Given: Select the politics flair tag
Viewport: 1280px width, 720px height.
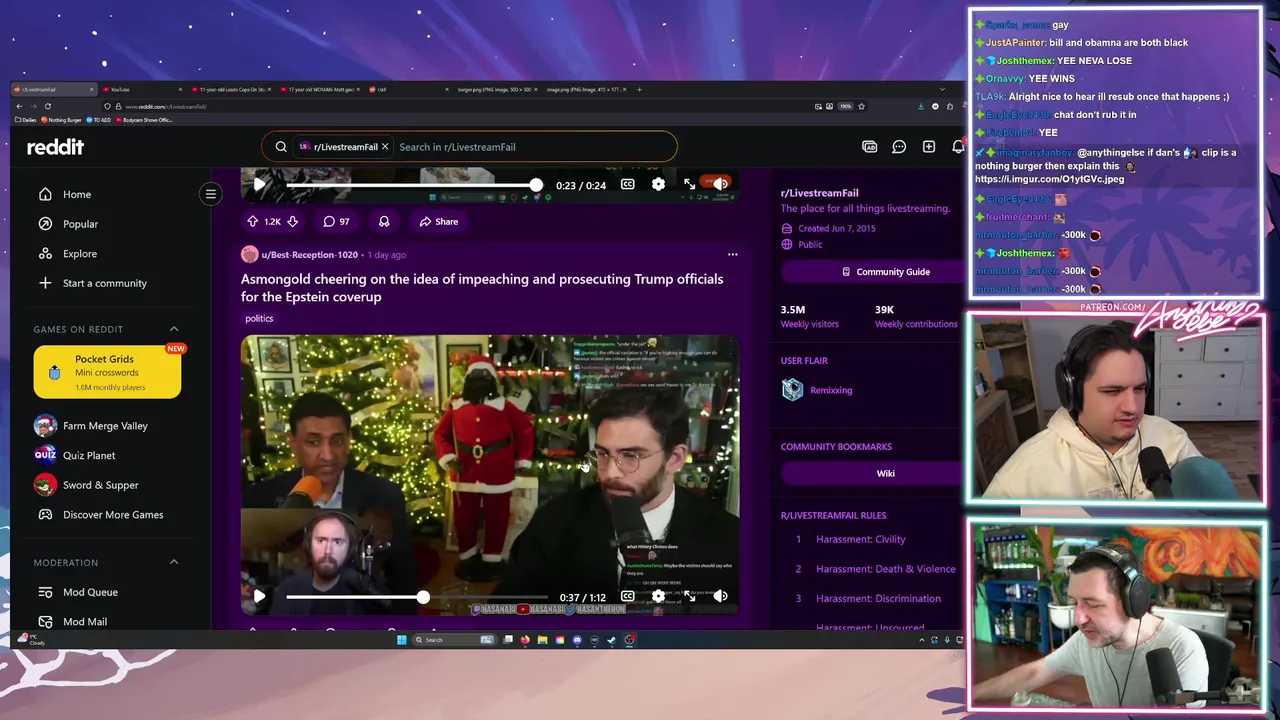Looking at the screenshot, I should [x=259, y=318].
